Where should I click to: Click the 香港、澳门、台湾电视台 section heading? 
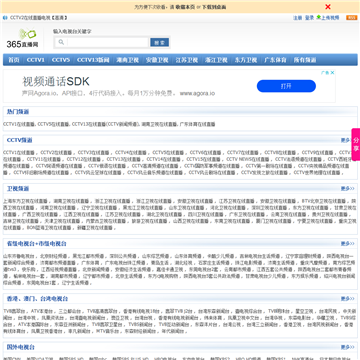38,299
